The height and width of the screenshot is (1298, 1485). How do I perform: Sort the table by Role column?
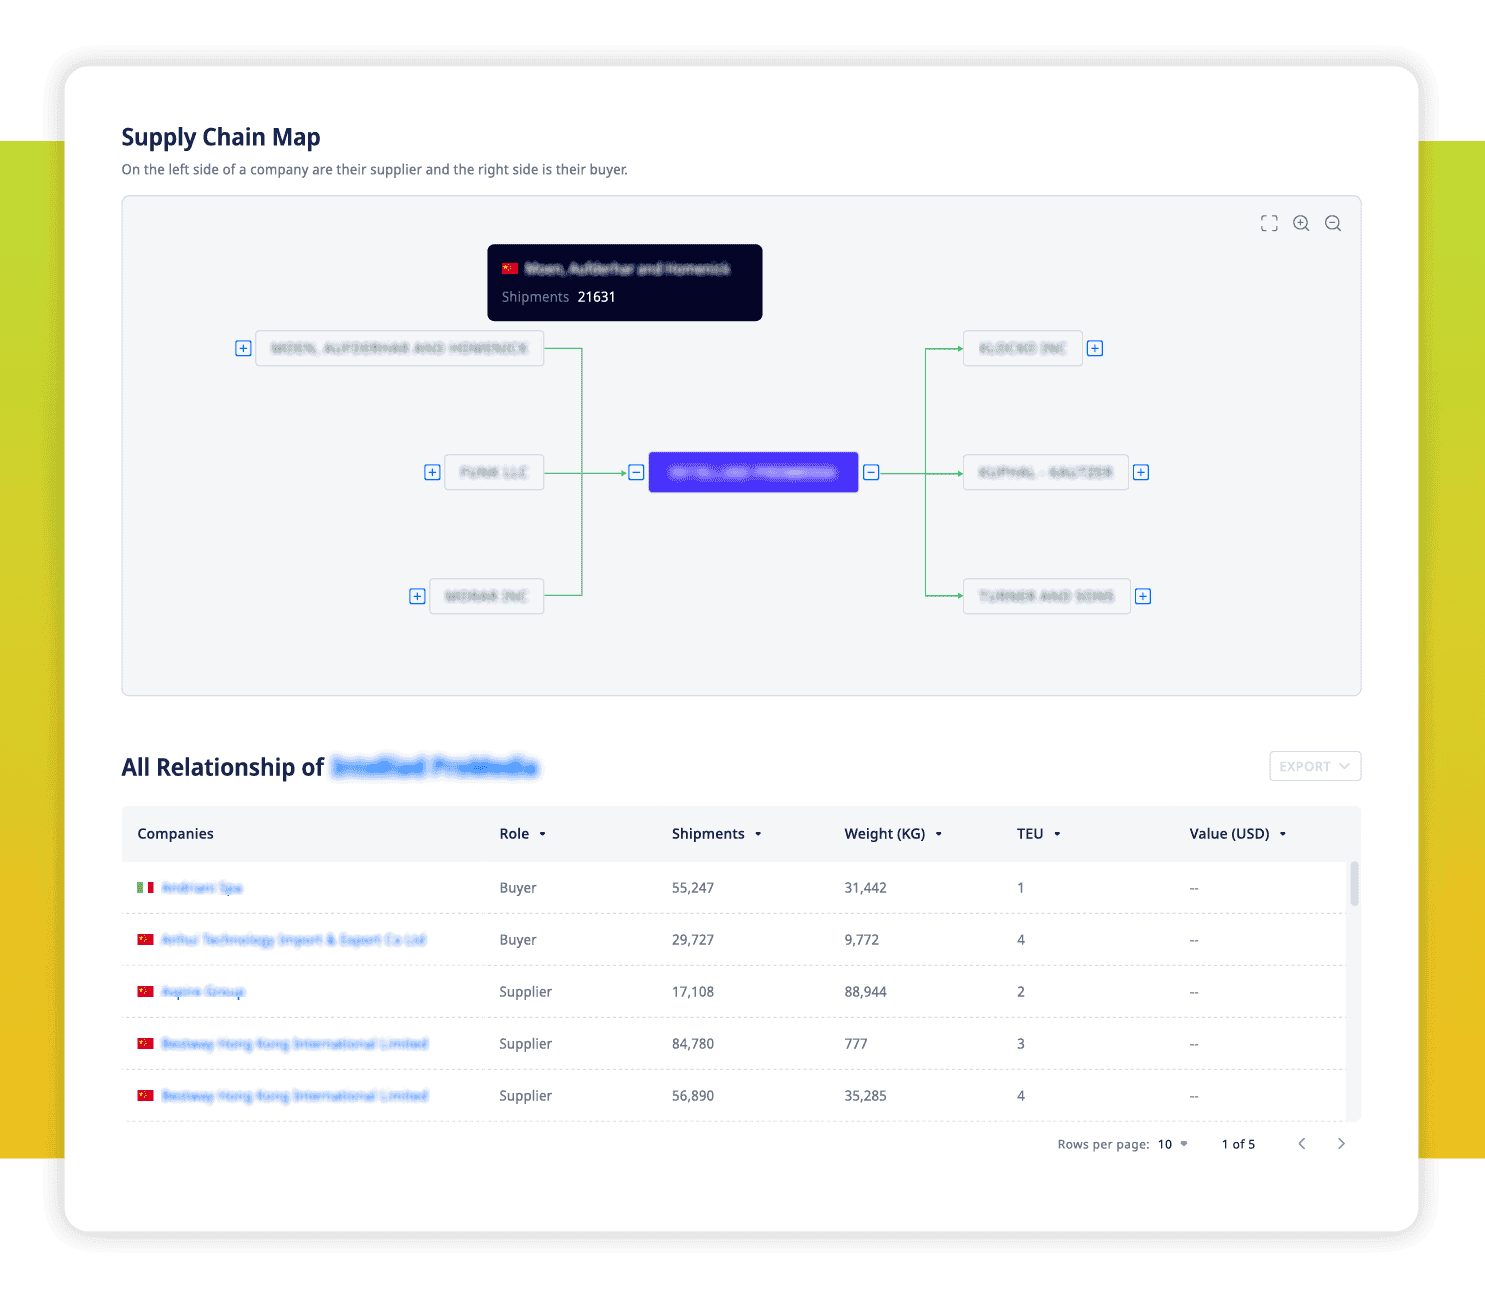[523, 834]
